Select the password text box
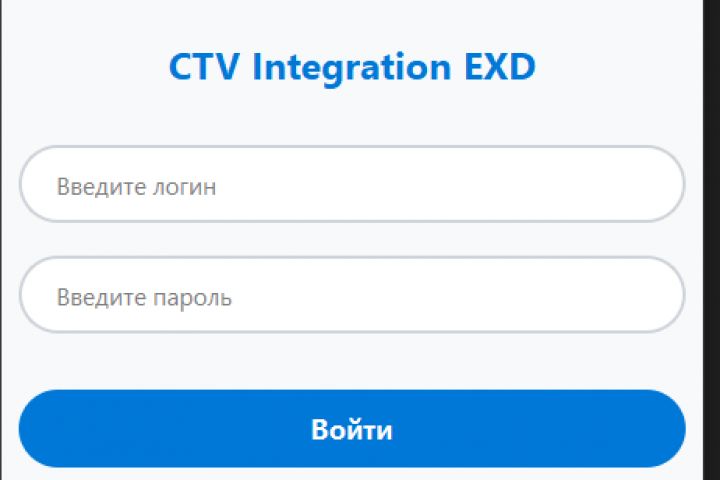The height and width of the screenshot is (480, 720). (x=352, y=295)
